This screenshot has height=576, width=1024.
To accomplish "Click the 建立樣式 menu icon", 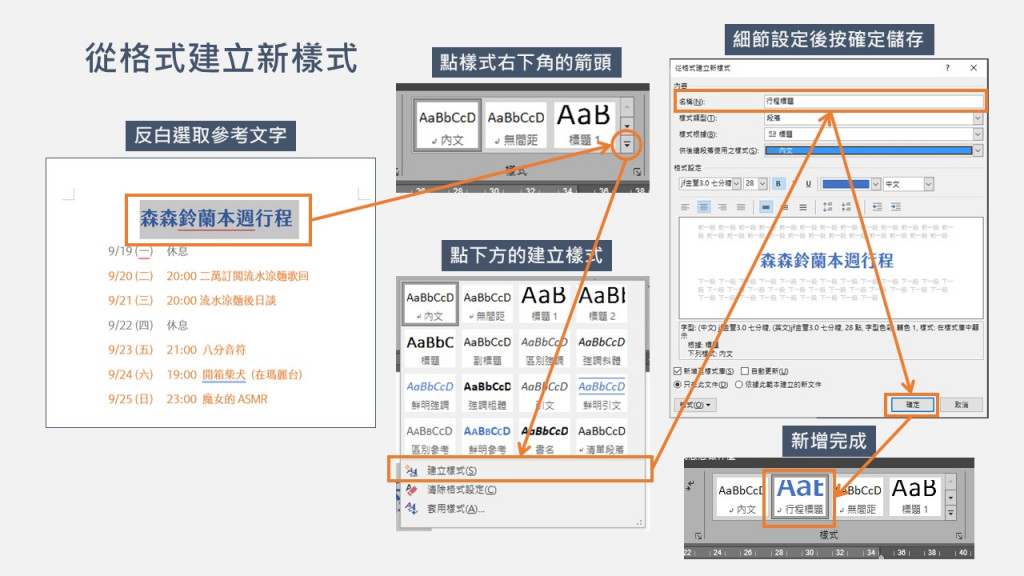I will click(x=411, y=470).
